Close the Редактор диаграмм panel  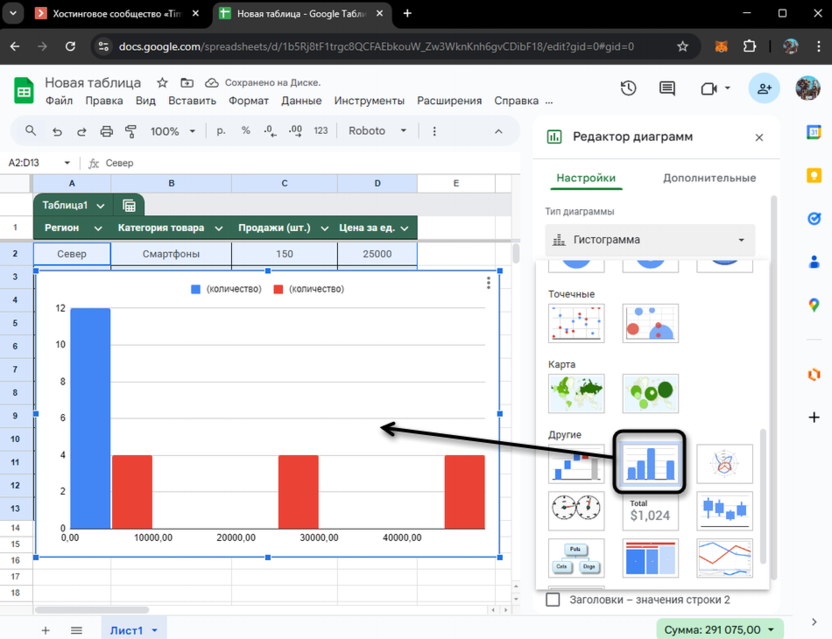pyautogui.click(x=759, y=138)
